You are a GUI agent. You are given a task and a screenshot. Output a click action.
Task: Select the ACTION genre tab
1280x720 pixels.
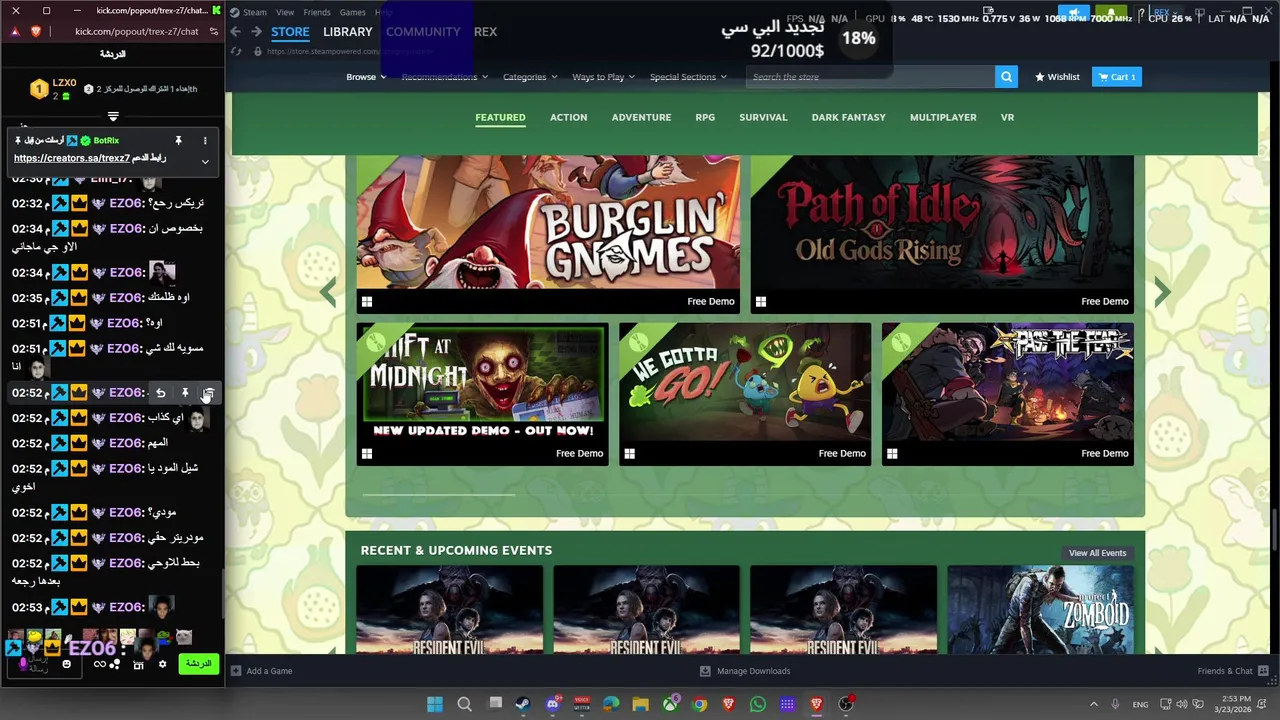tap(568, 118)
